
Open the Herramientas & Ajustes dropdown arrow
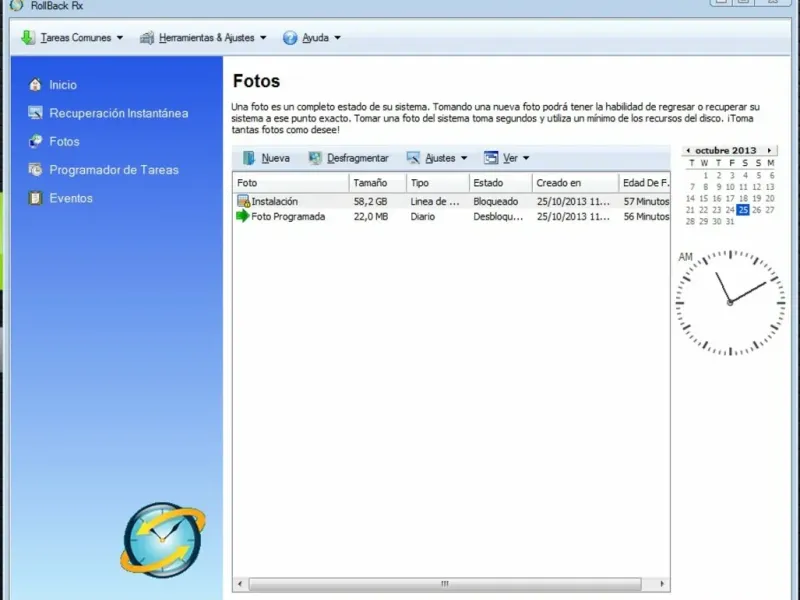[x=263, y=38]
